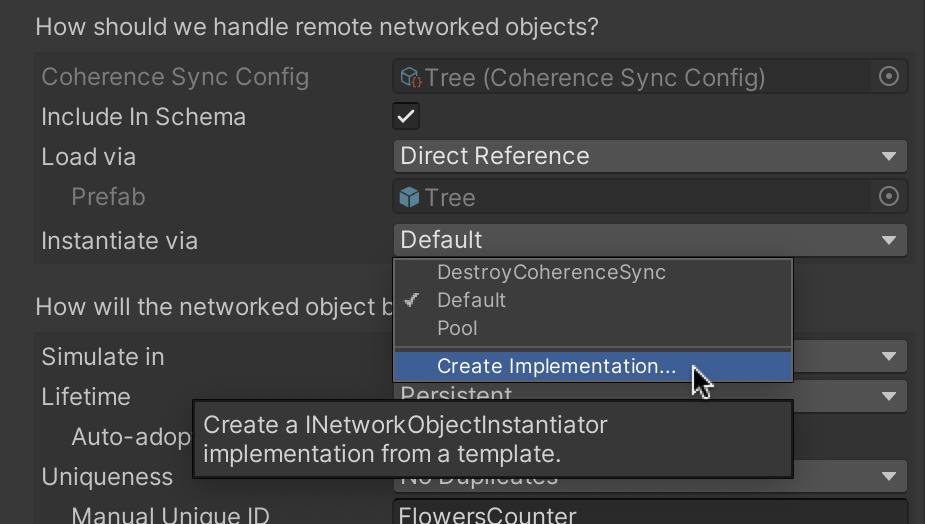Click the Manual Unique ID text field
The width and height of the screenshot is (925, 524).
(x=650, y=514)
